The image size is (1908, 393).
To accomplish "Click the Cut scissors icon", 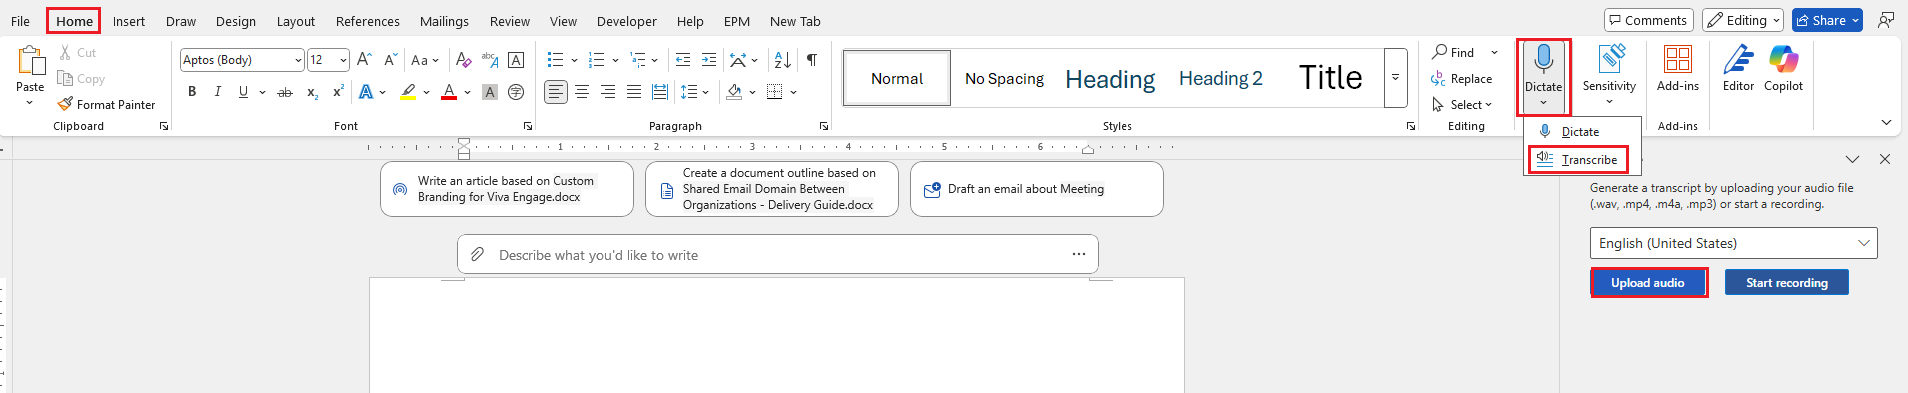I will (x=66, y=53).
